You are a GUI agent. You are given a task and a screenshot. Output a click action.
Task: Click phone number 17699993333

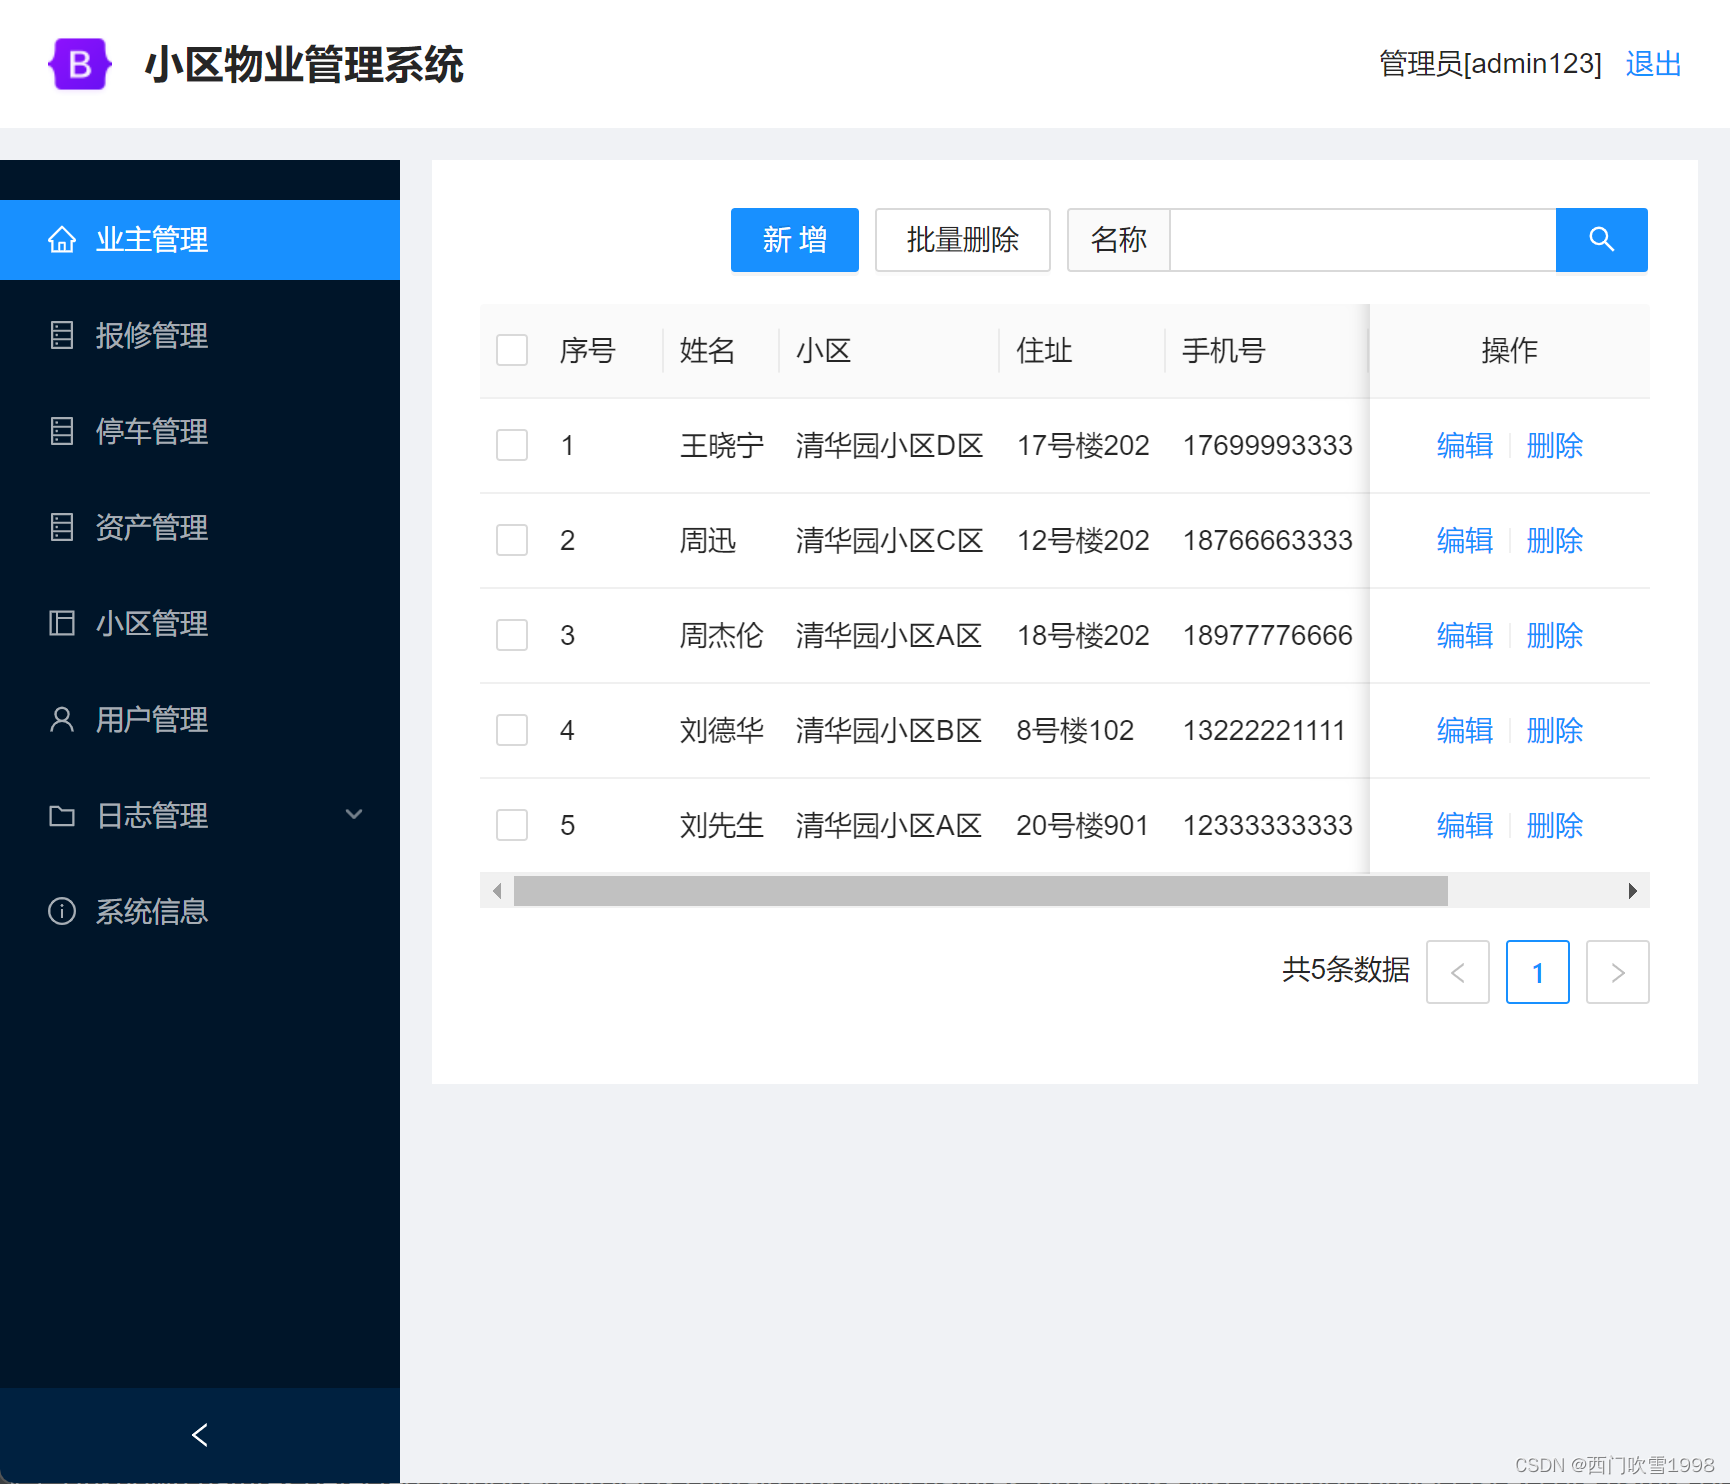point(1268,445)
